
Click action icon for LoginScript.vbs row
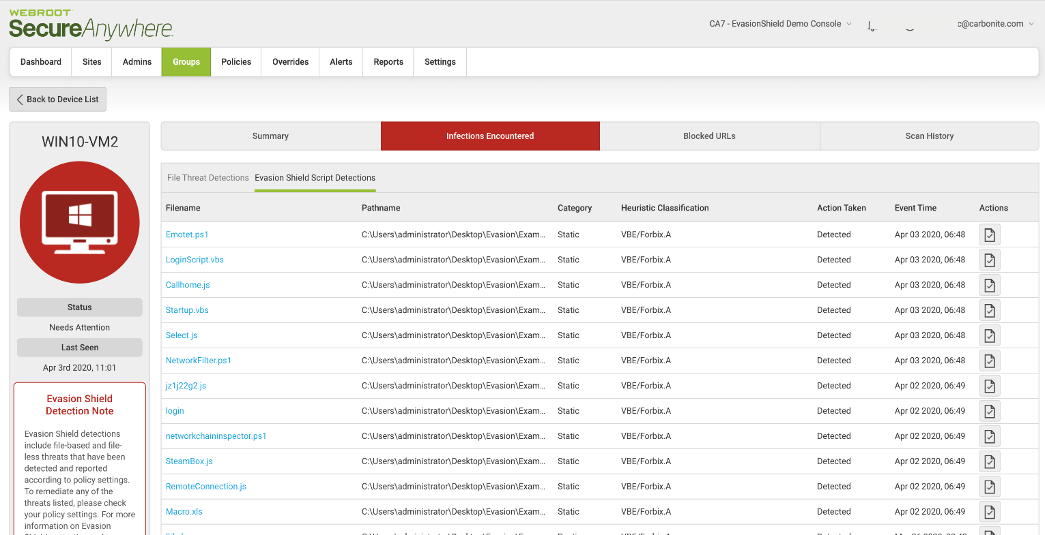tap(990, 260)
